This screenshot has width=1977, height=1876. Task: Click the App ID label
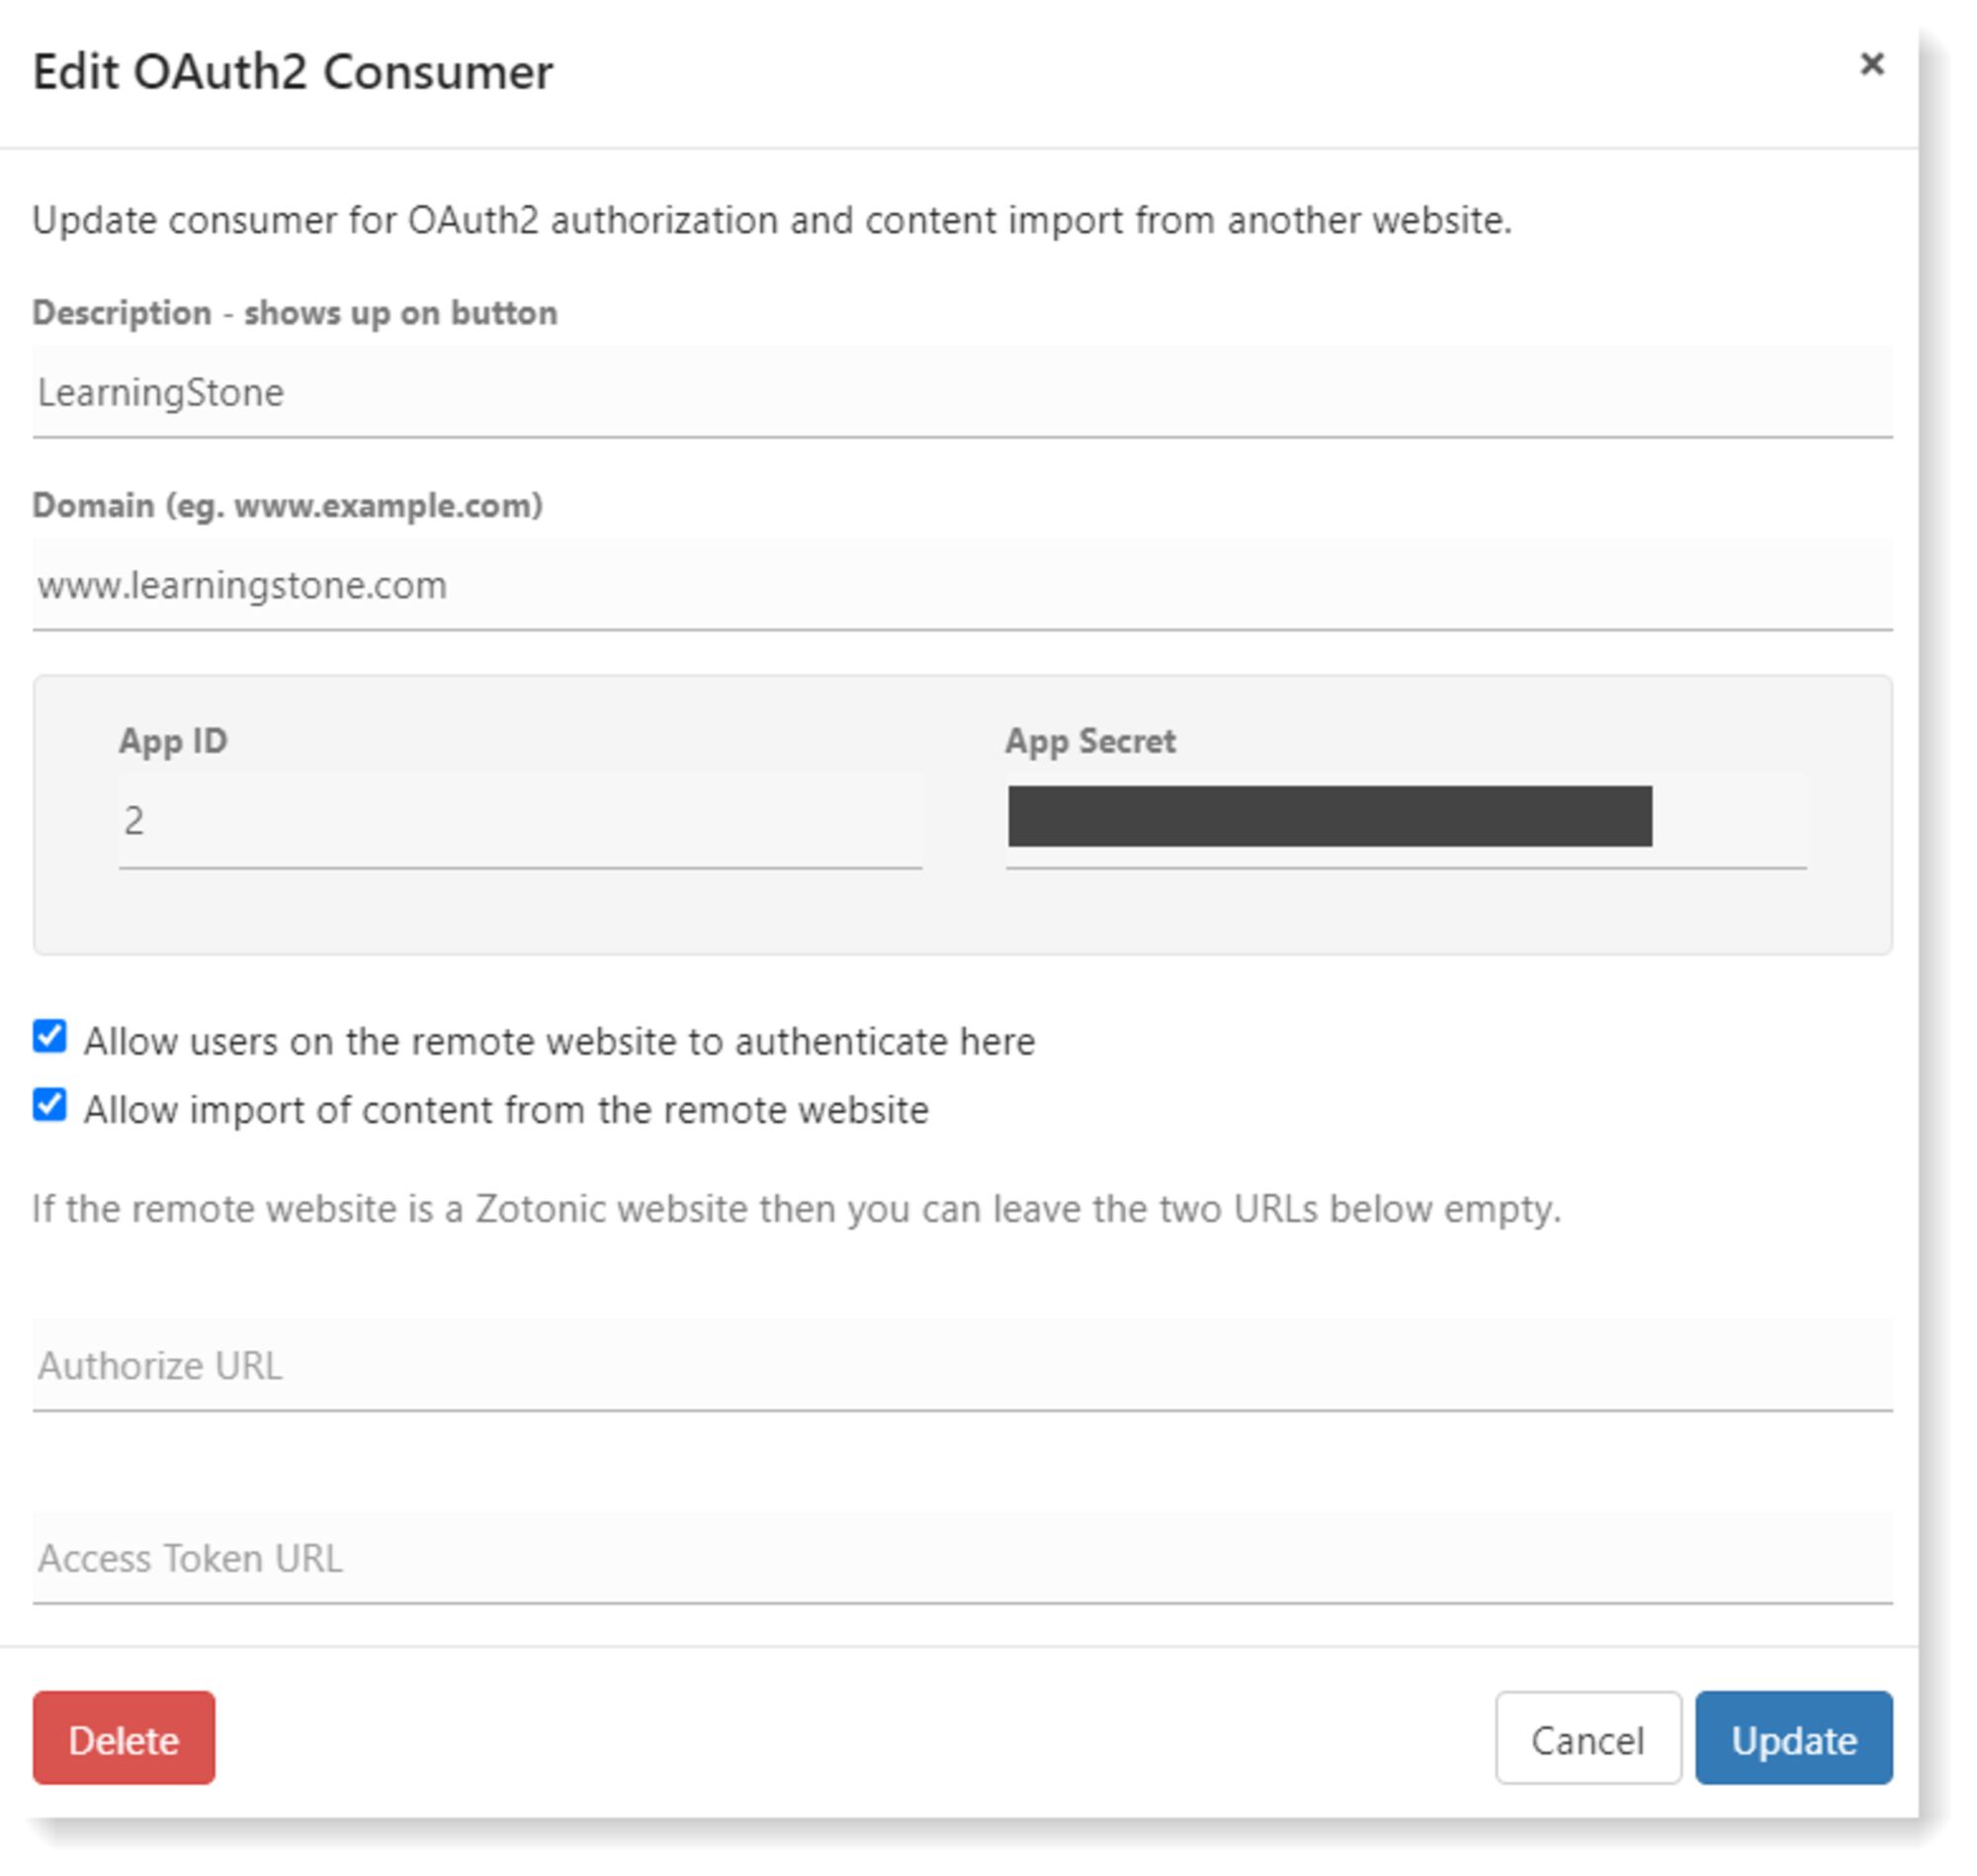click(x=173, y=741)
